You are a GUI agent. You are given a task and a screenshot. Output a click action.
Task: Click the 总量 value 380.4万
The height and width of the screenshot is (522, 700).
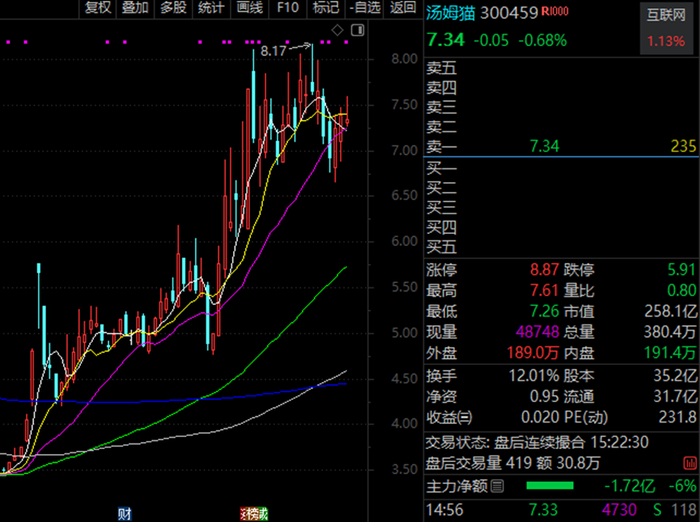point(670,332)
